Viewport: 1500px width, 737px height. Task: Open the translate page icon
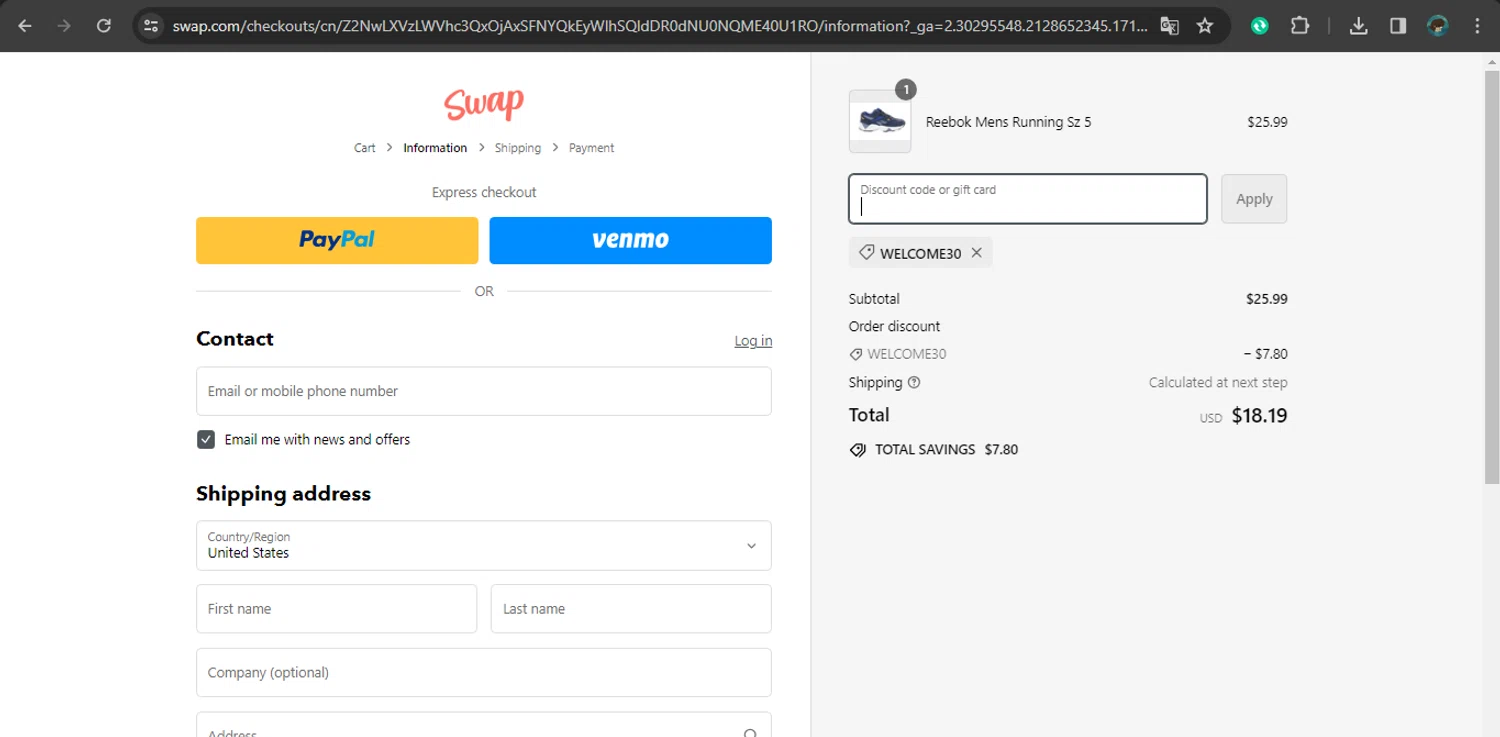[x=1169, y=26]
